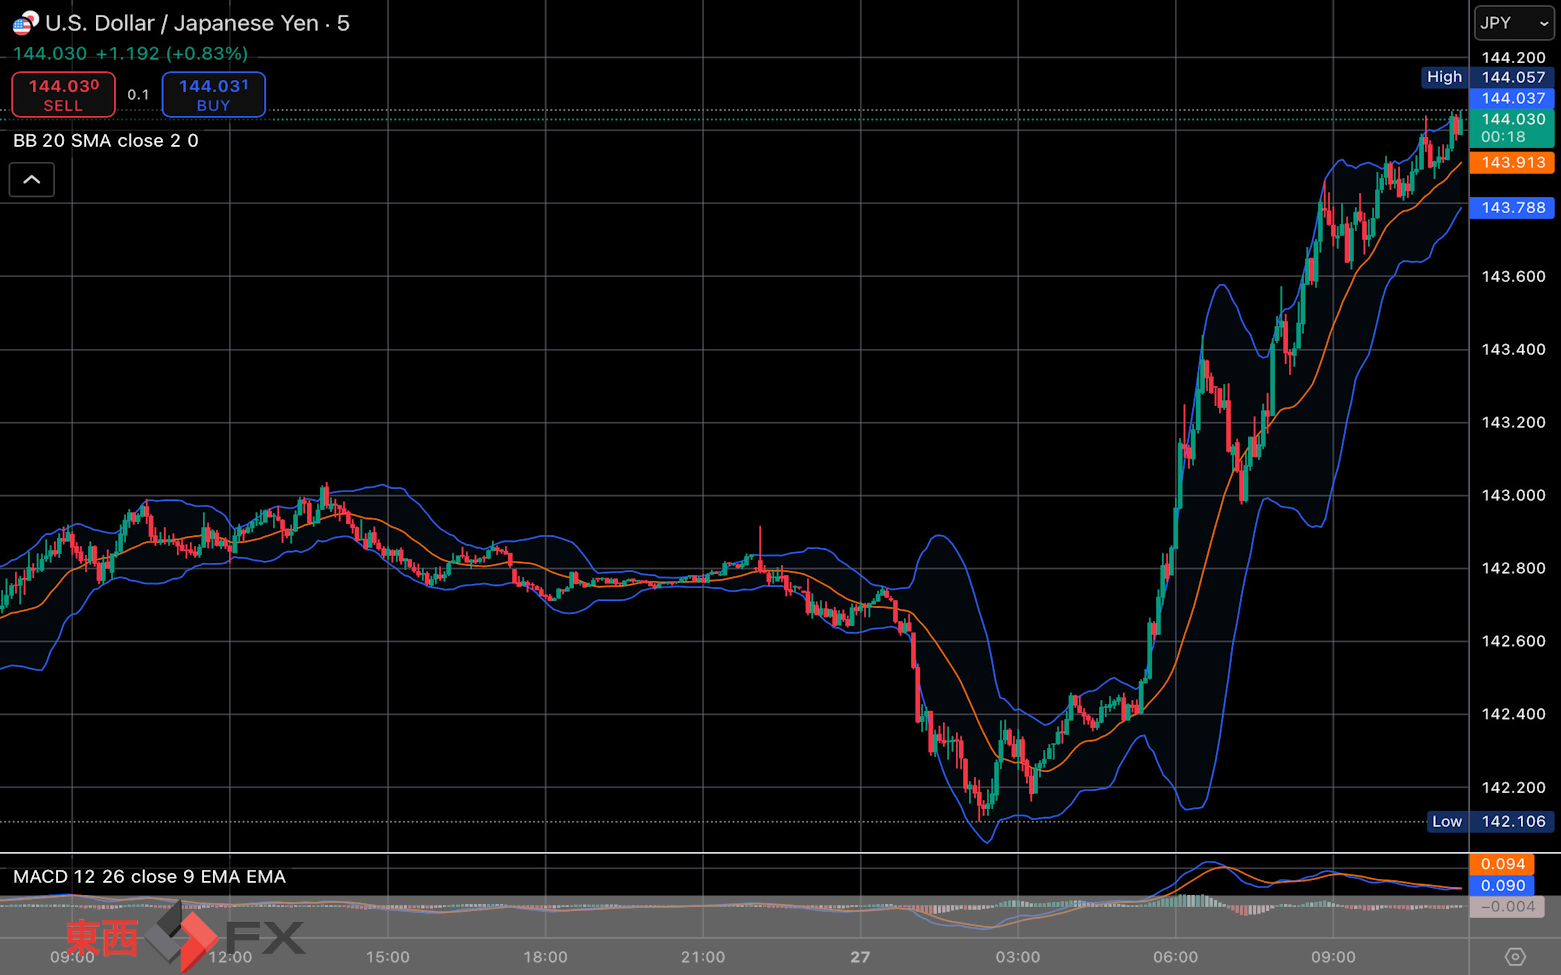Click the orange 0.094 MACD value tag
The image size is (1561, 975).
click(1502, 864)
